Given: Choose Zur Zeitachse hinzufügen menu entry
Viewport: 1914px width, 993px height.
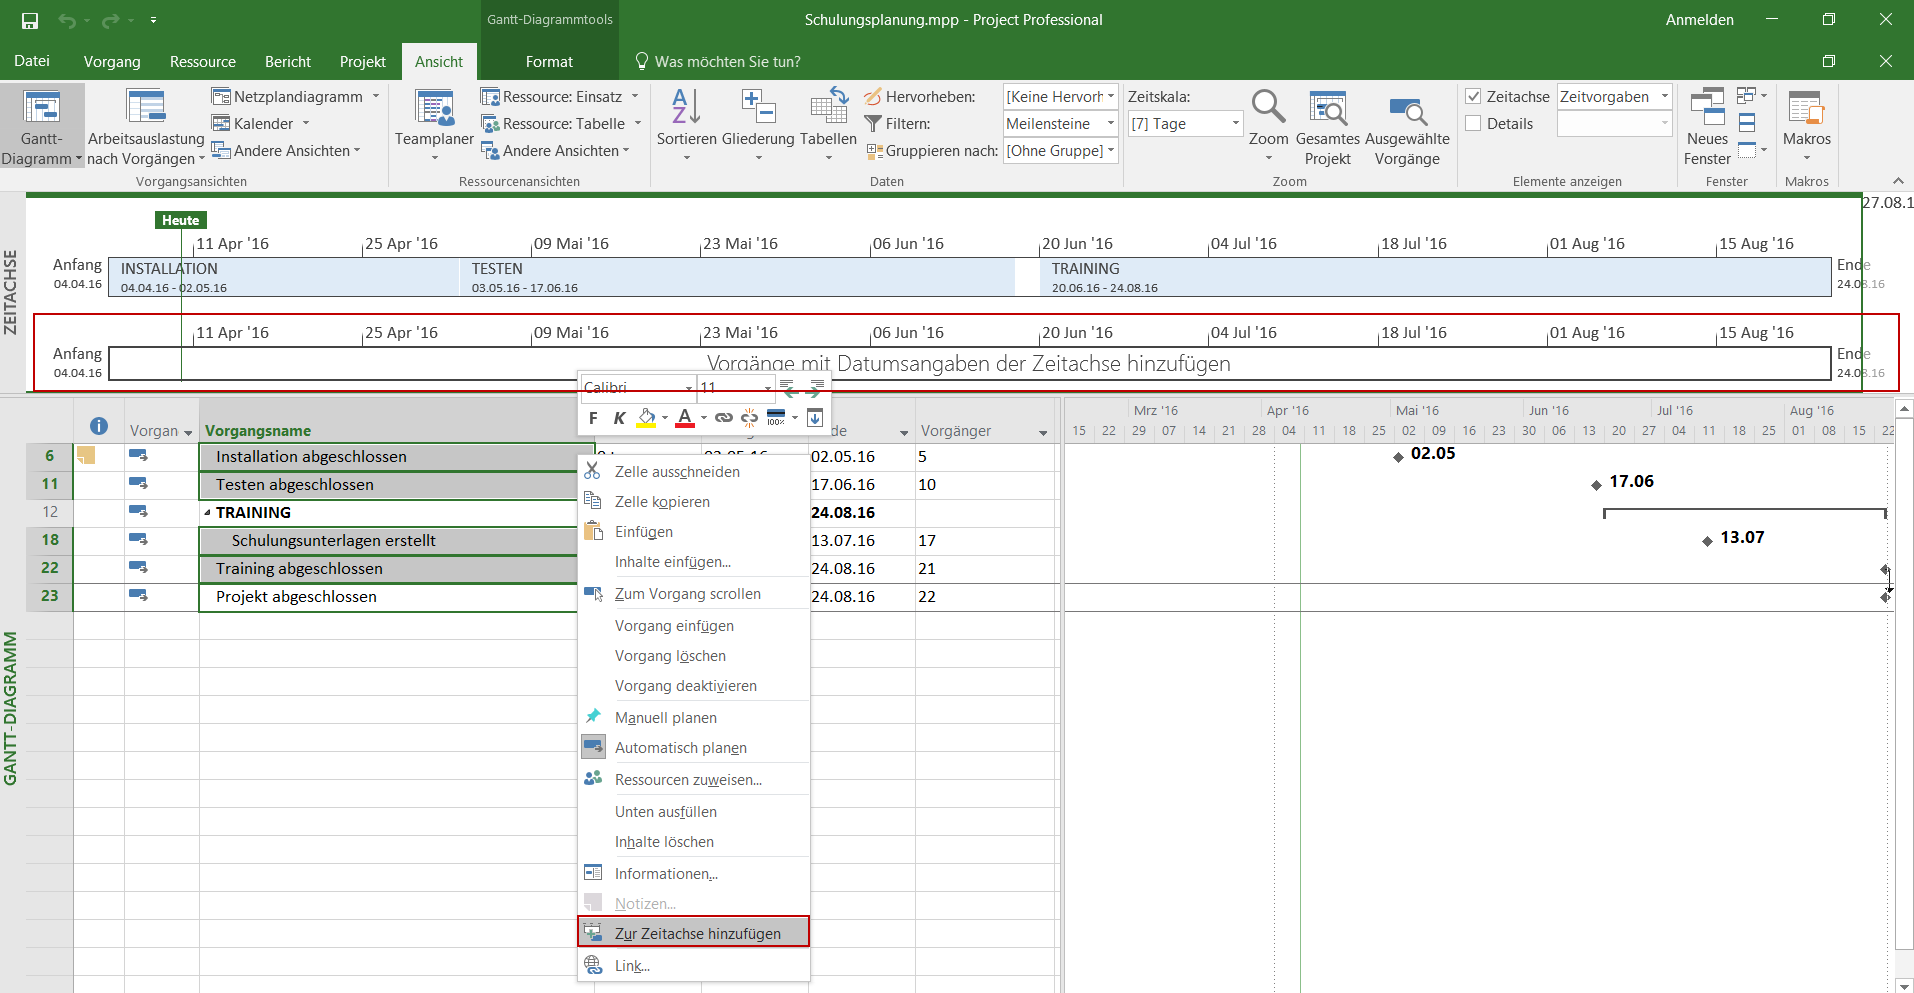Looking at the screenshot, I should coord(697,933).
